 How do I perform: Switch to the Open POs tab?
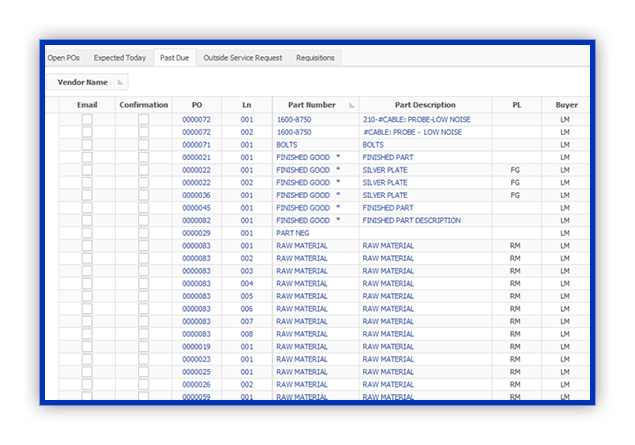point(64,58)
